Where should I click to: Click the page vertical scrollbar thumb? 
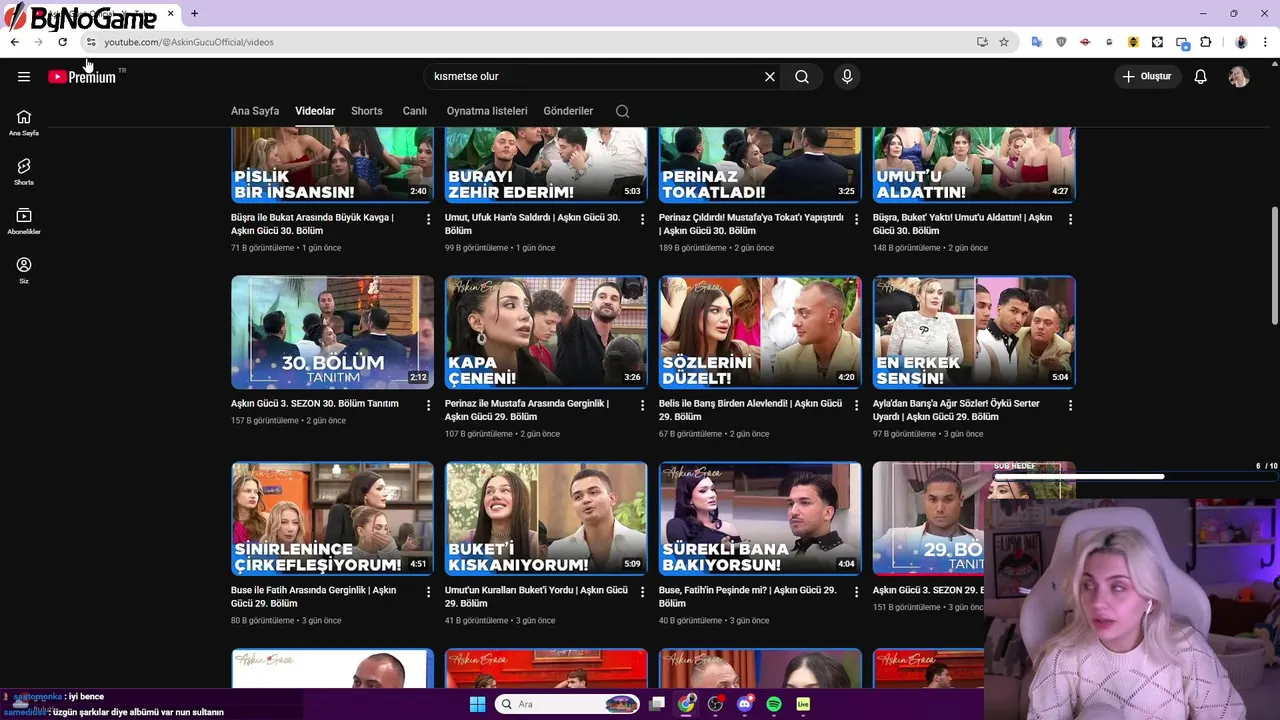coord(1274,265)
